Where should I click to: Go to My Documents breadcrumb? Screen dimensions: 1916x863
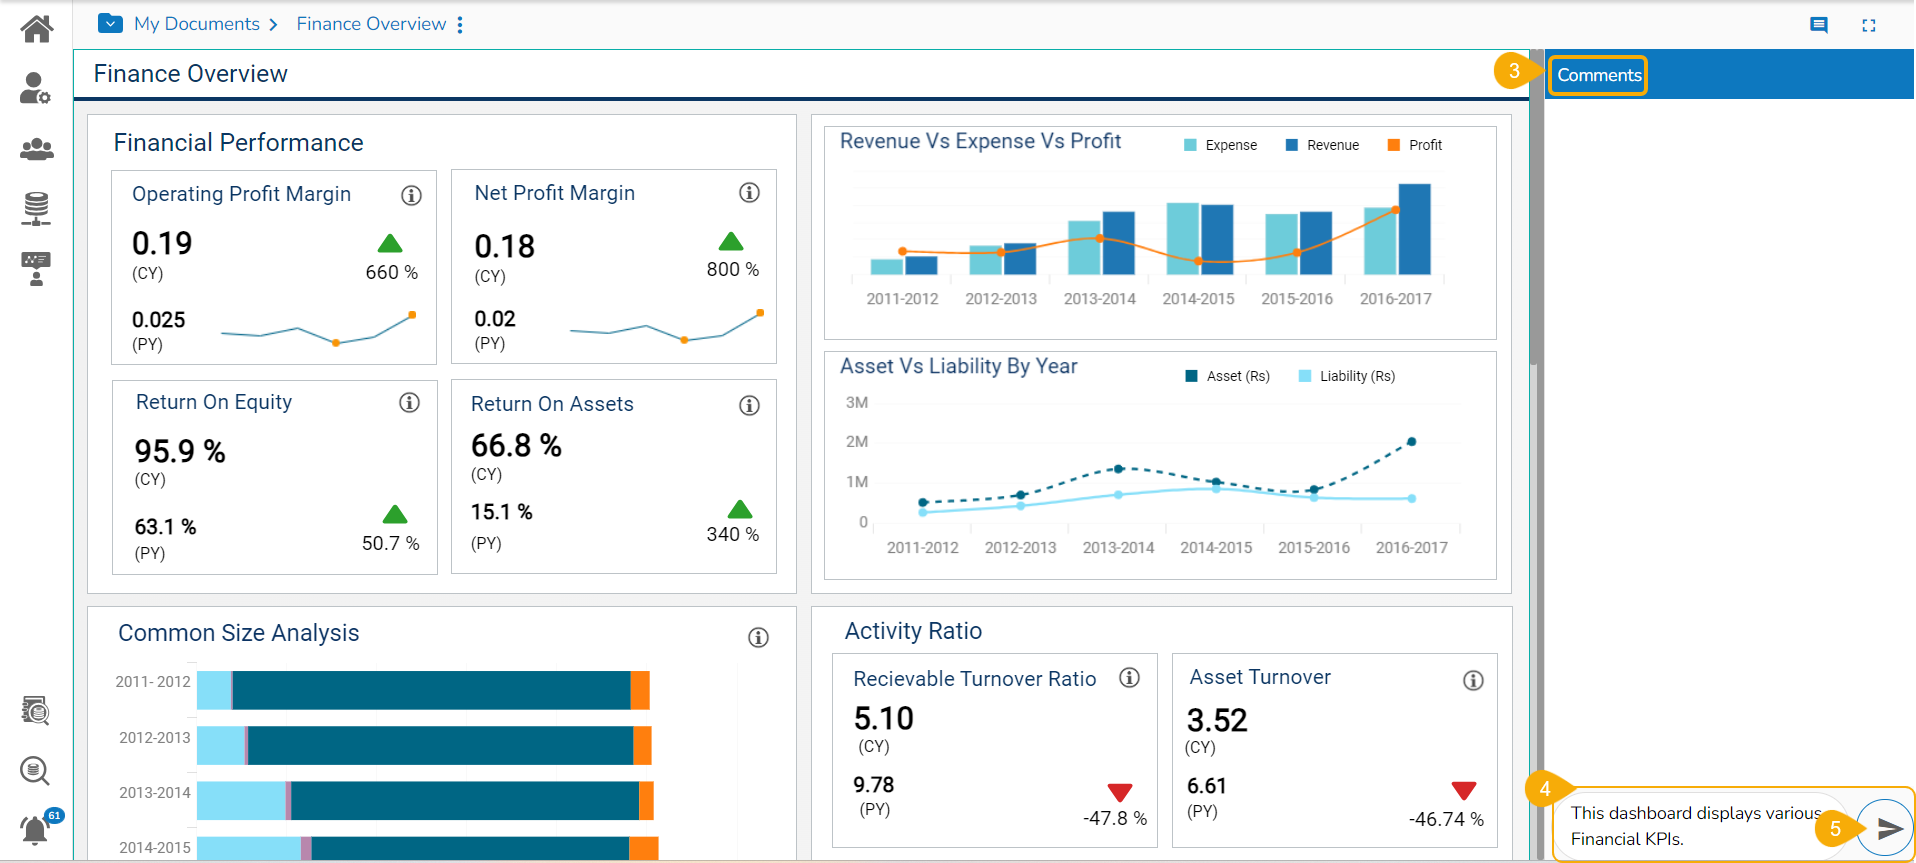click(197, 24)
